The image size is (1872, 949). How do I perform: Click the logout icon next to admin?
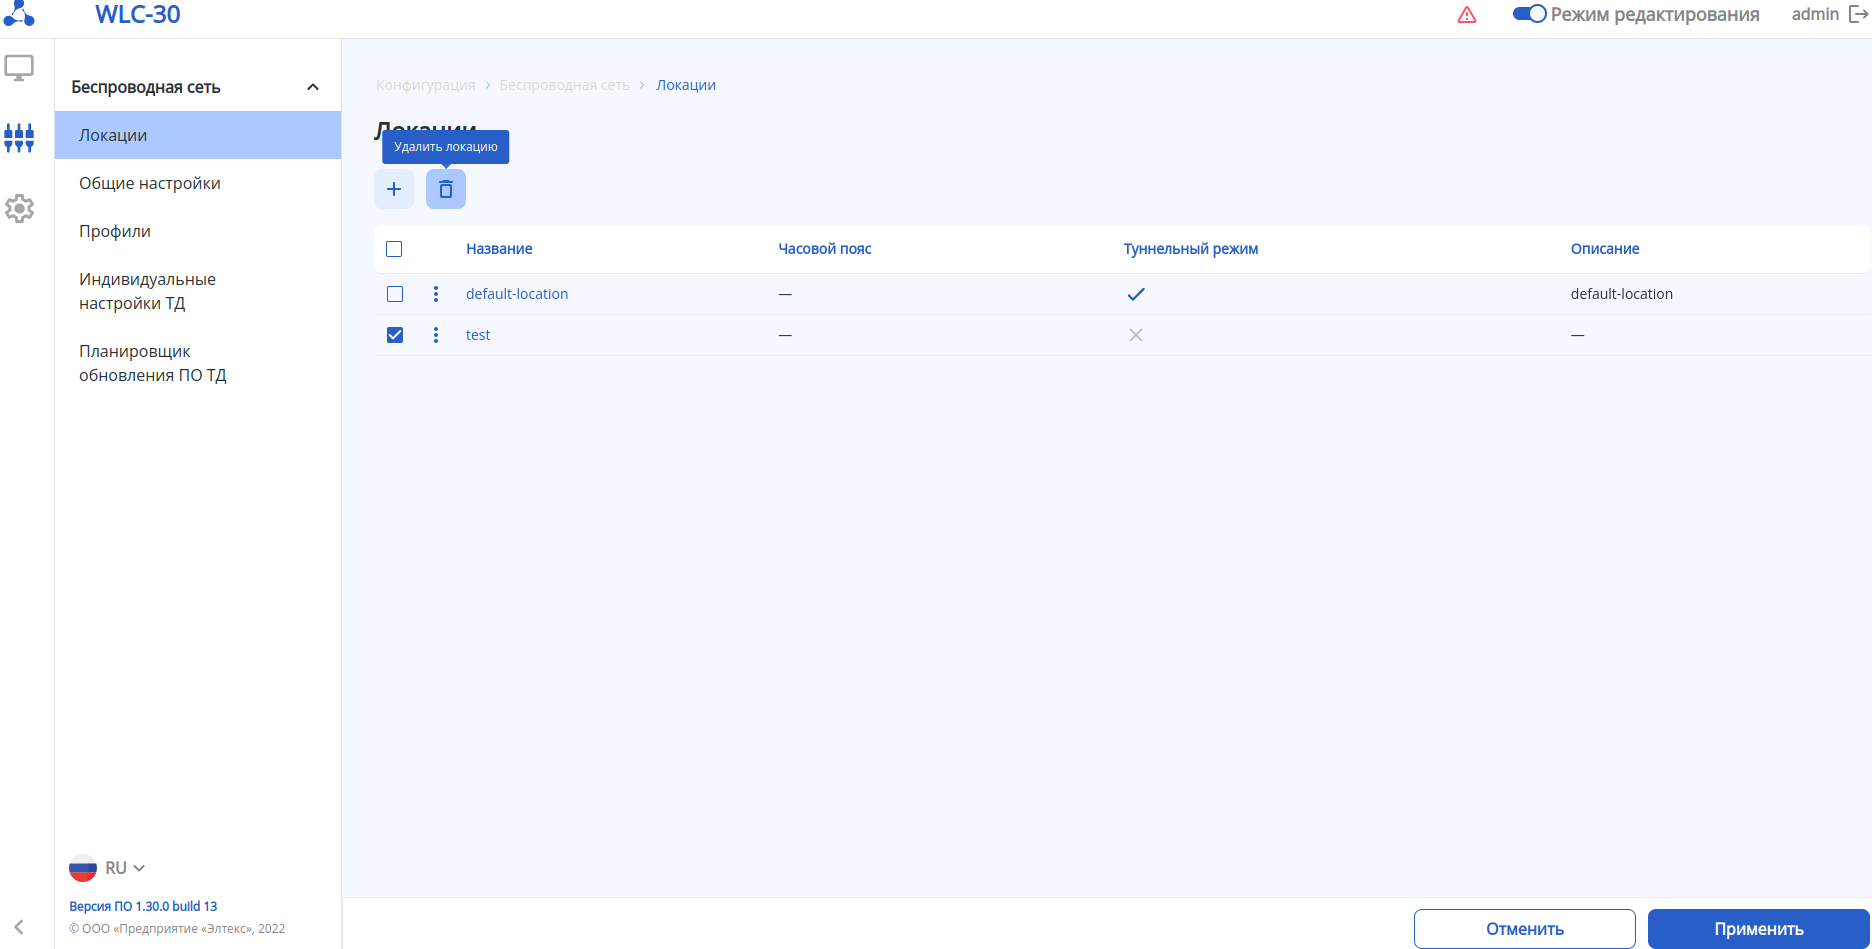(1858, 14)
